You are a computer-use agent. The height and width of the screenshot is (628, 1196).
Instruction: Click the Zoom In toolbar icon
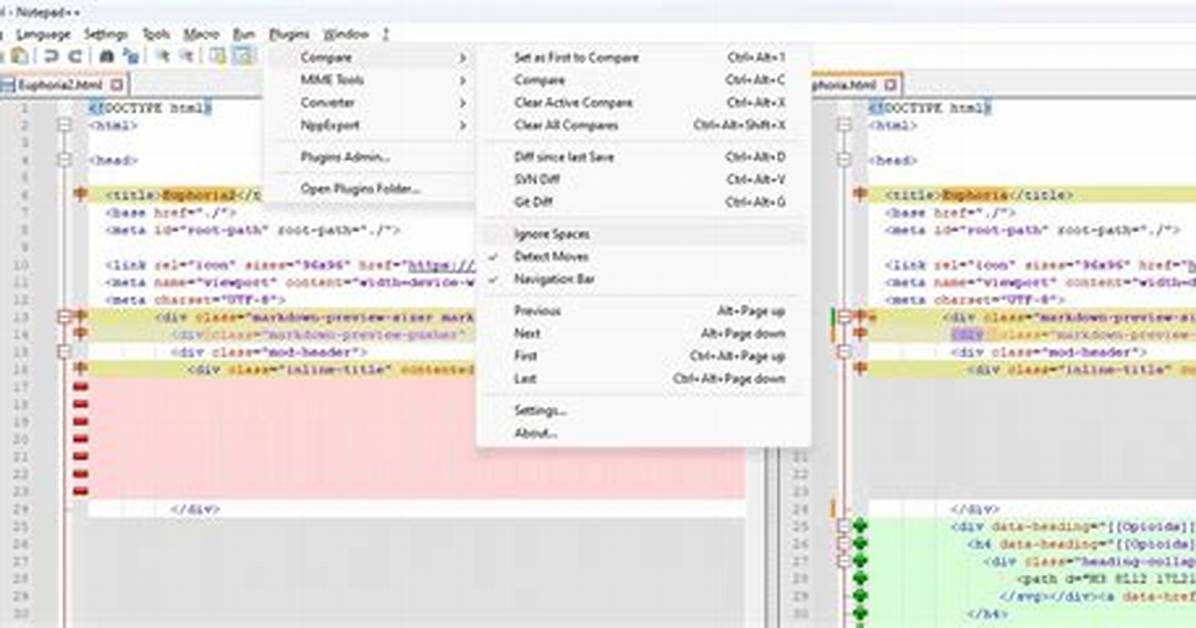tap(162, 56)
